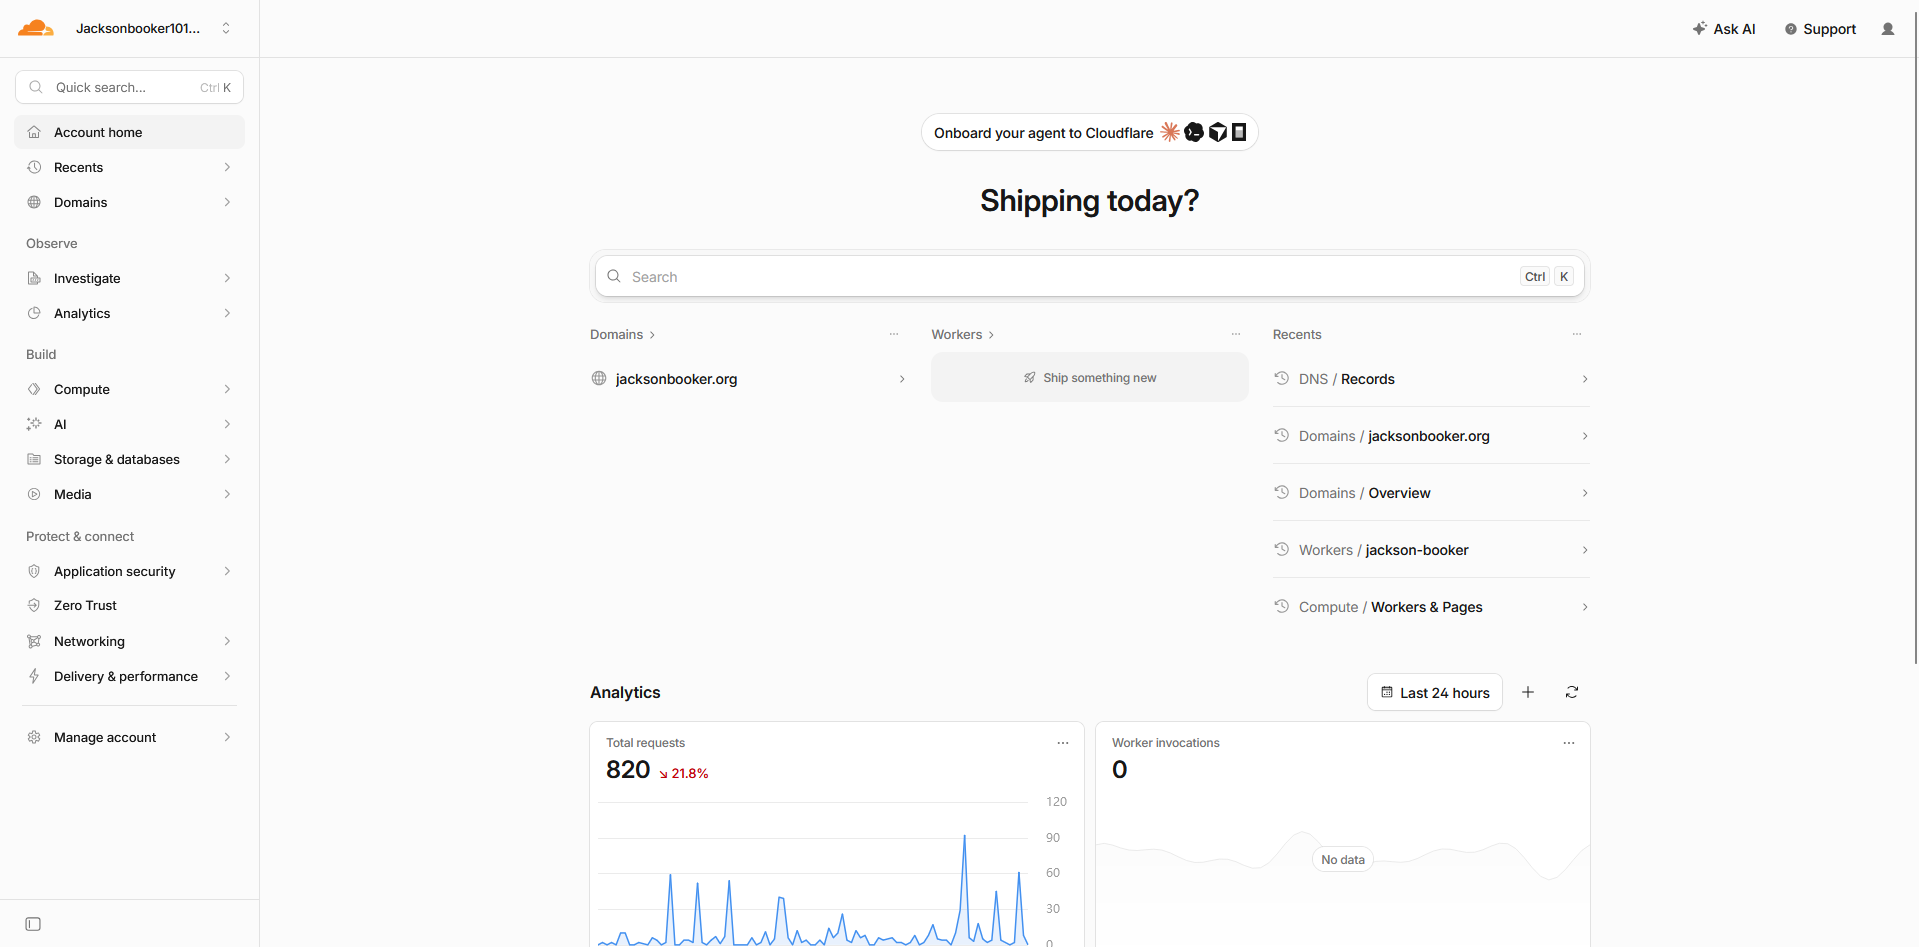Click Application security shield icon
Viewport: 1919px width, 947px height.
point(34,571)
